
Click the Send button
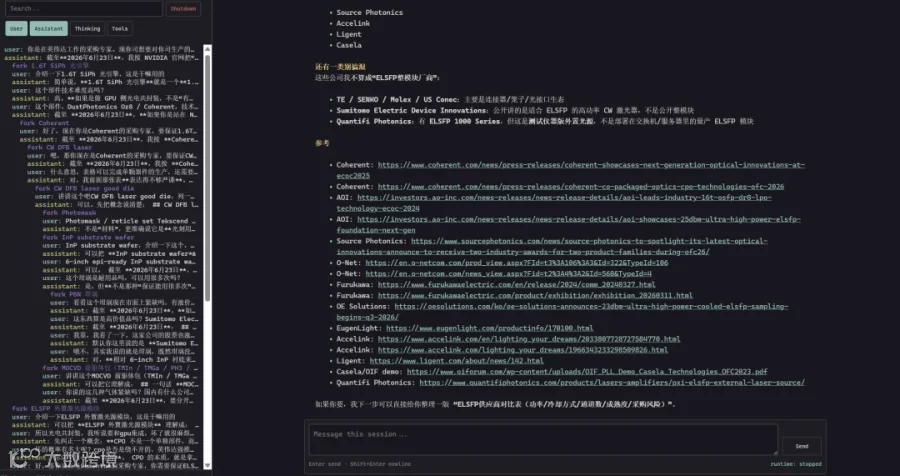pyautogui.click(x=802, y=446)
